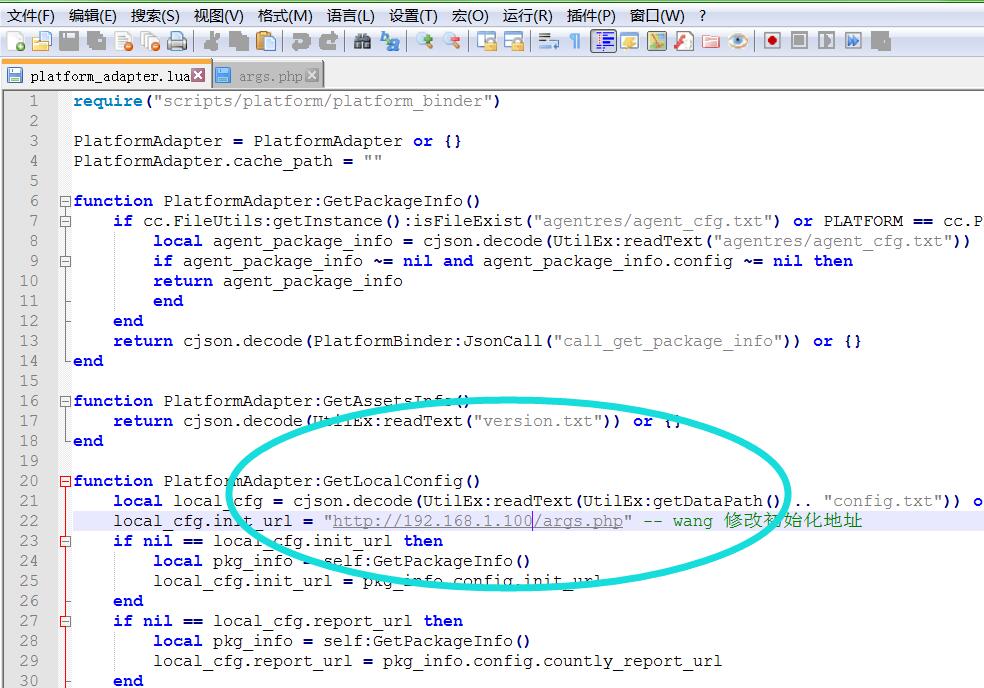Image resolution: width=984 pixels, height=688 pixels.
Task: Click the Zoom In magnifier icon
Action: pyautogui.click(x=426, y=41)
